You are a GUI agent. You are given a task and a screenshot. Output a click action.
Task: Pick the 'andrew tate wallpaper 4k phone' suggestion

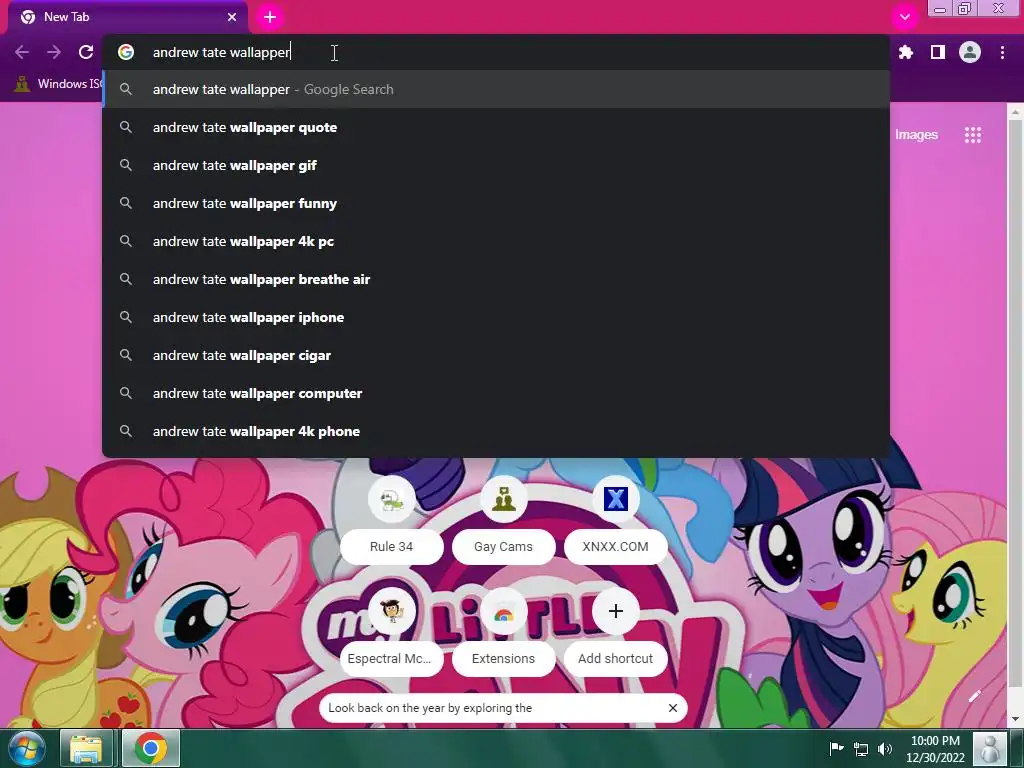tap(496, 431)
